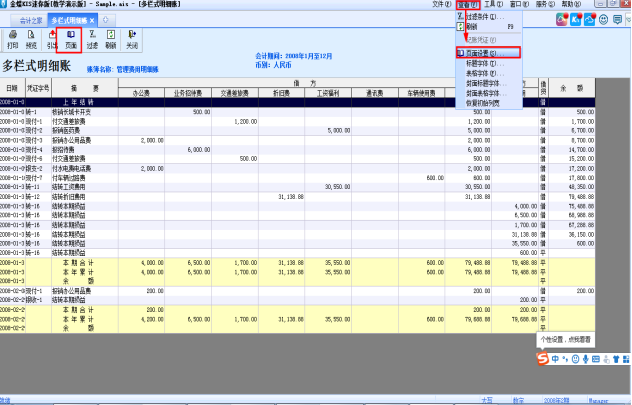Click the 引出 (Export) toolbar icon
Viewport: 632px width, 405px height.
click(x=50, y=40)
